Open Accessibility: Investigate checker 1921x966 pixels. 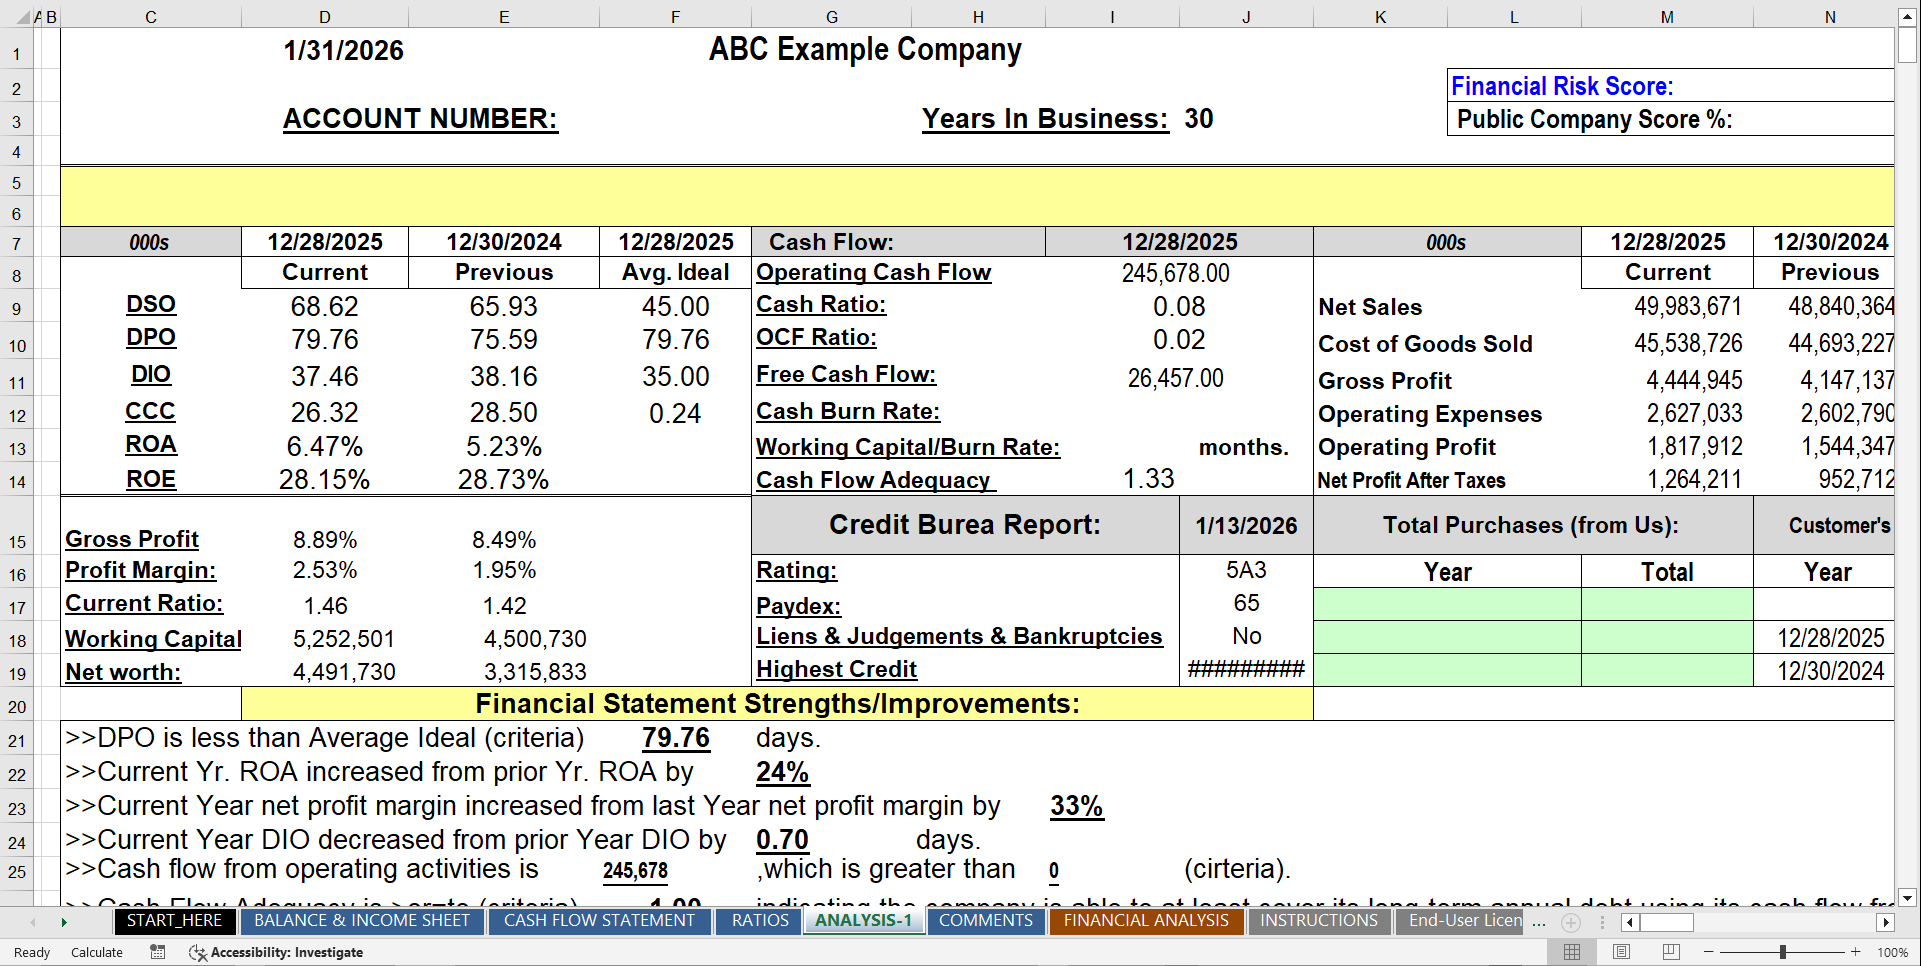tap(276, 952)
